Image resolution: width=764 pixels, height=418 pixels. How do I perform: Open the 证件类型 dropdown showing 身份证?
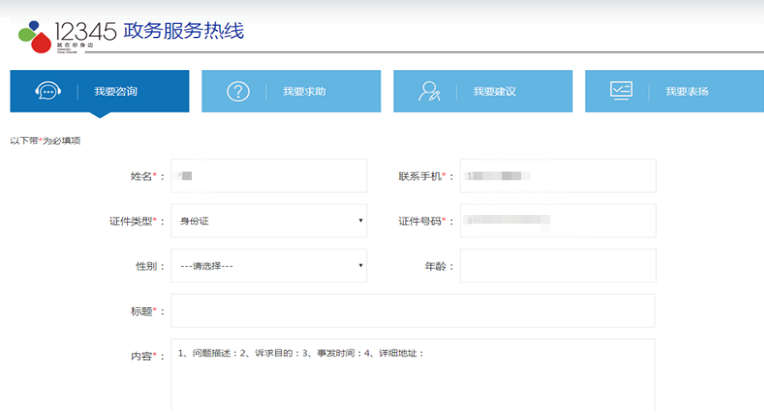coord(269,221)
